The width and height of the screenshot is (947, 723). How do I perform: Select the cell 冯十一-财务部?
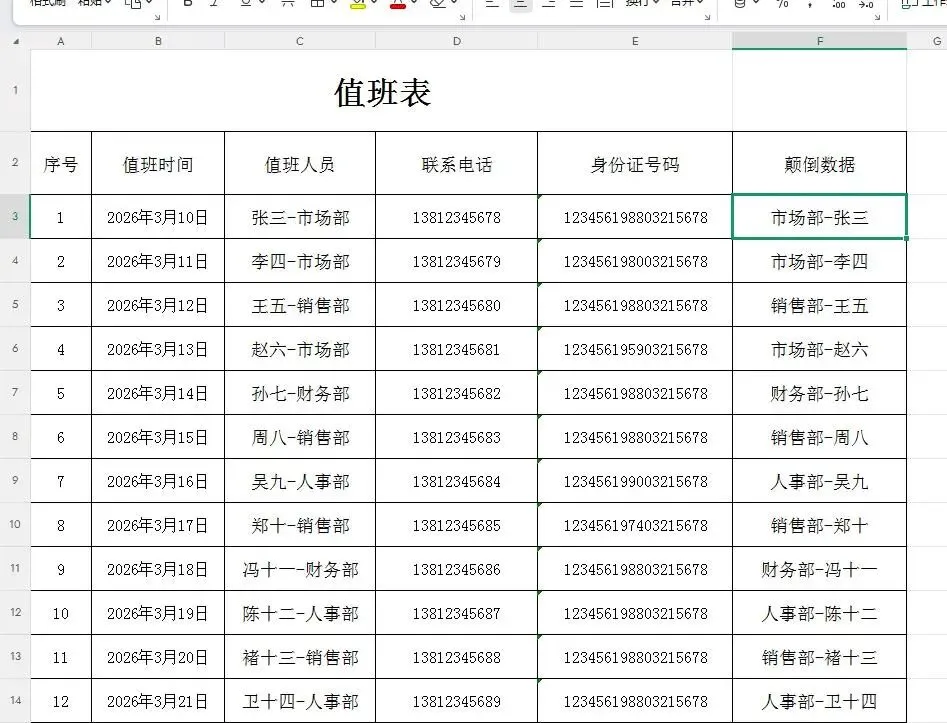[300, 569]
